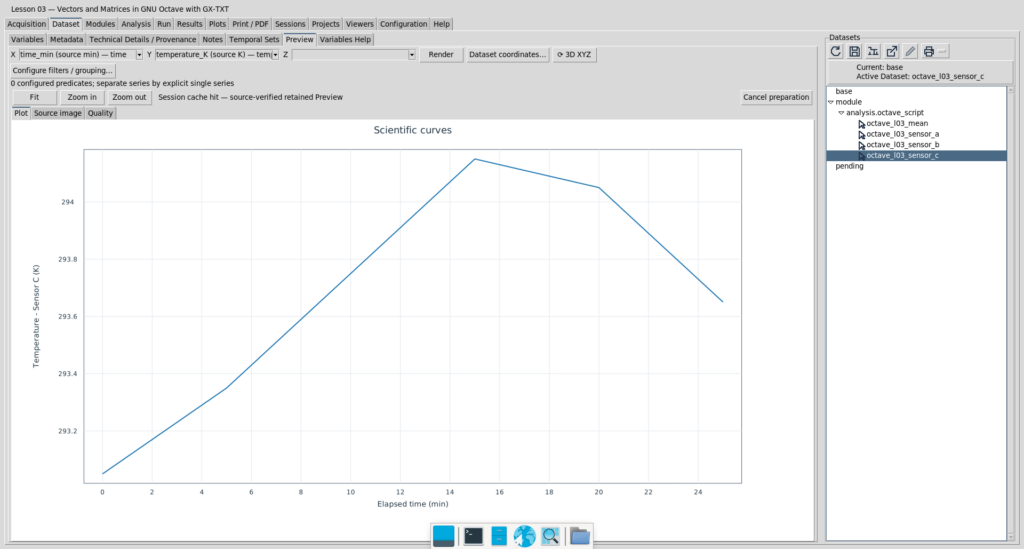Click the refresh datasets icon
The height and width of the screenshot is (549, 1024).
pos(835,51)
